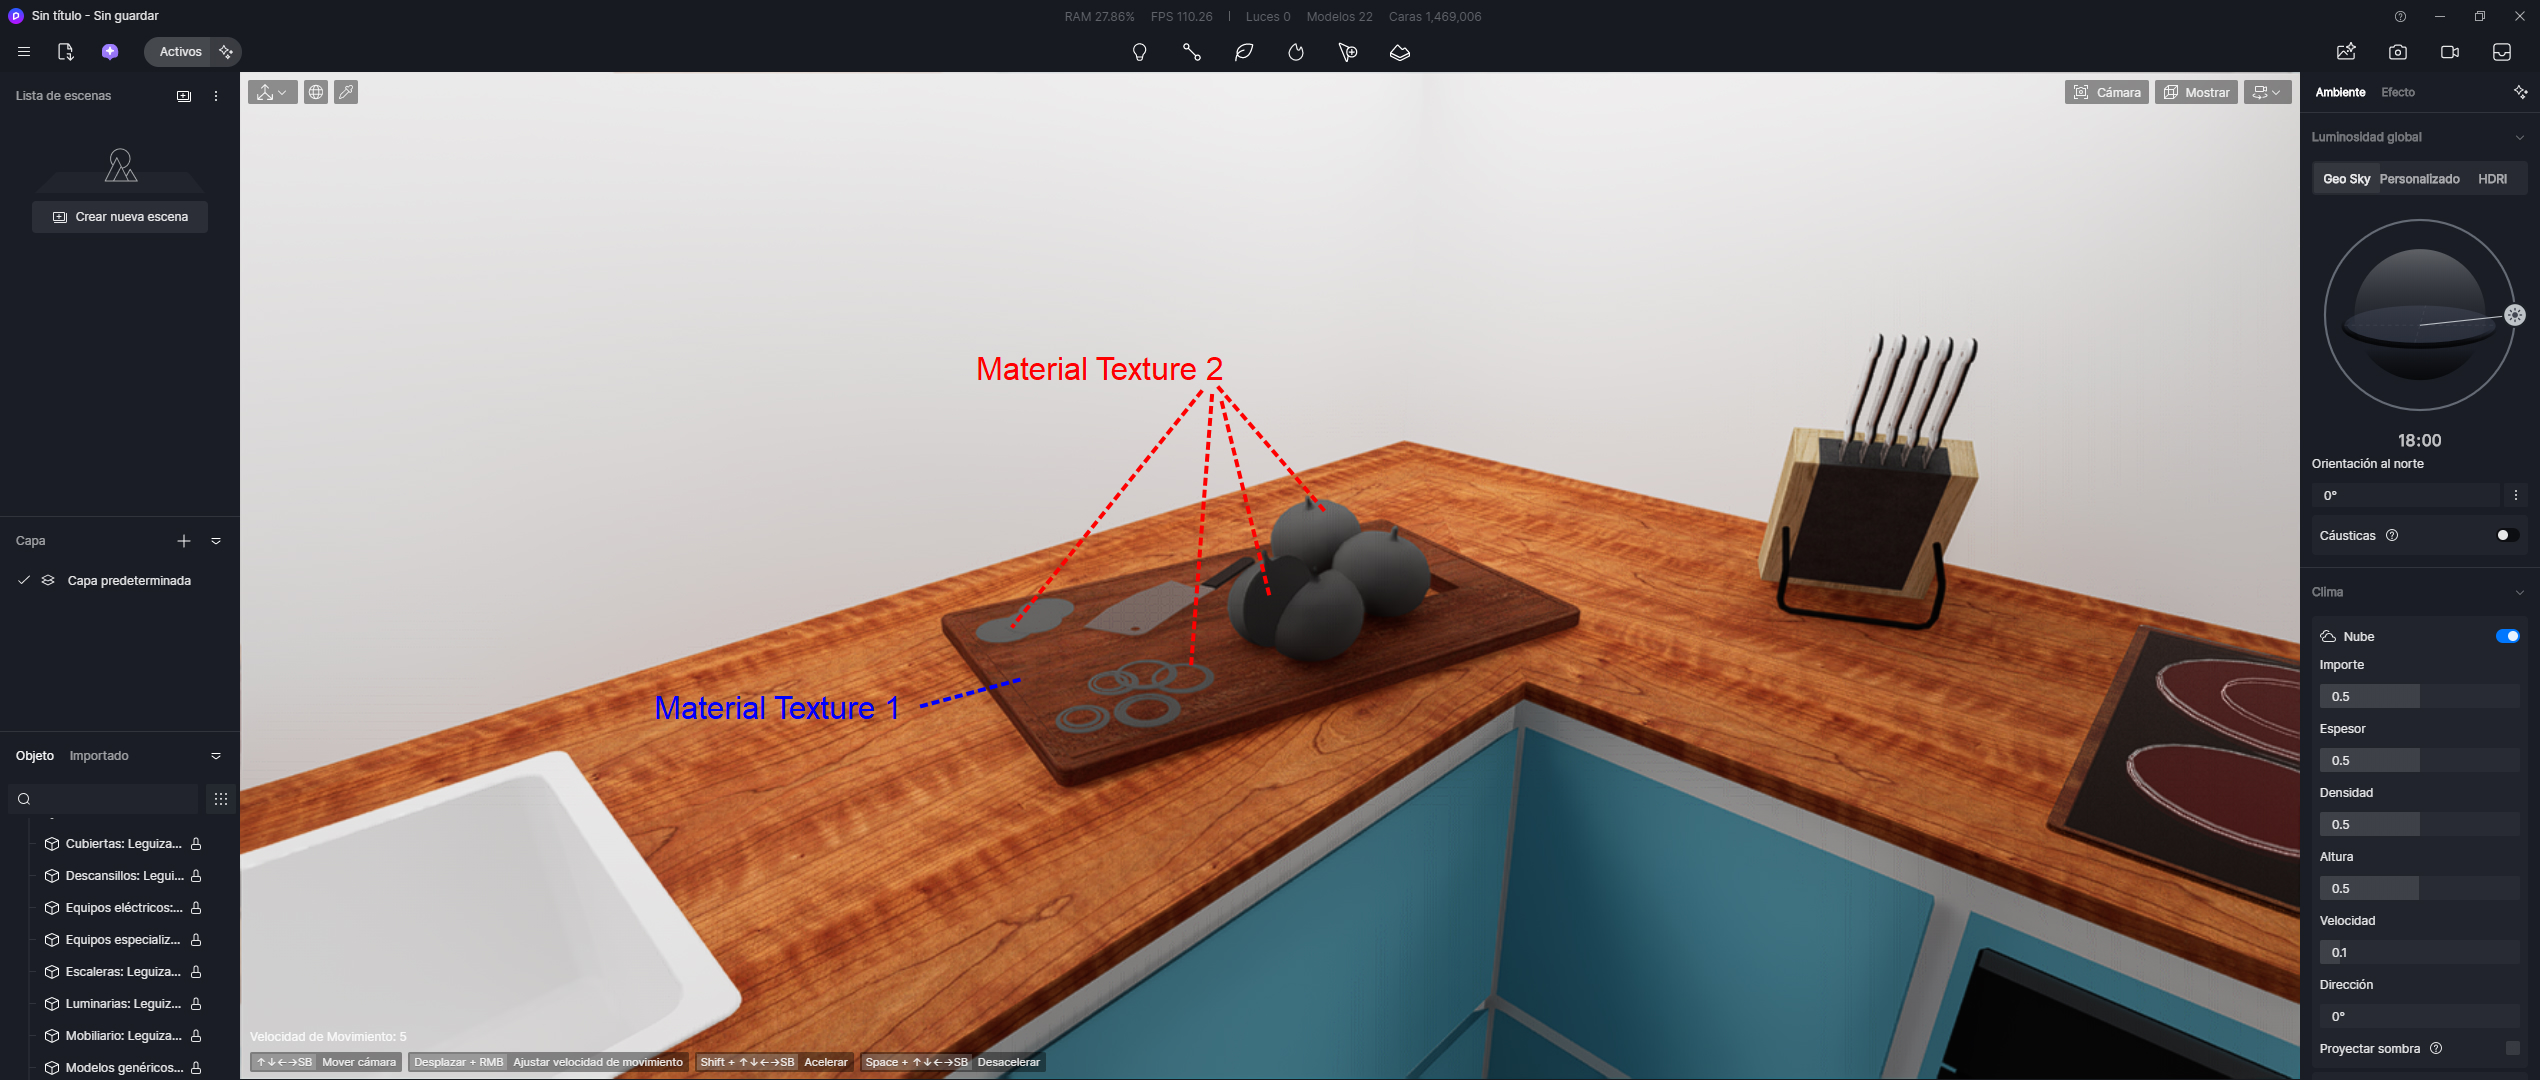Click the purple AI assistant icon
The width and height of the screenshot is (2540, 1080).
pyautogui.click(x=110, y=52)
